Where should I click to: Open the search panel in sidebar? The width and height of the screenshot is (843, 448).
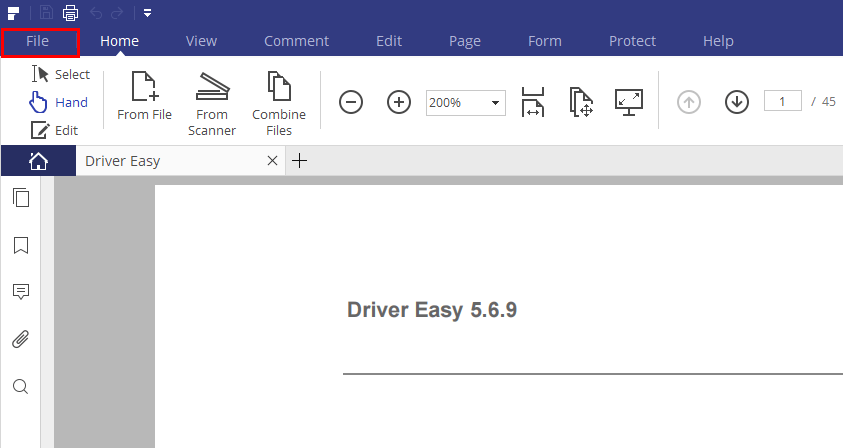(20, 386)
